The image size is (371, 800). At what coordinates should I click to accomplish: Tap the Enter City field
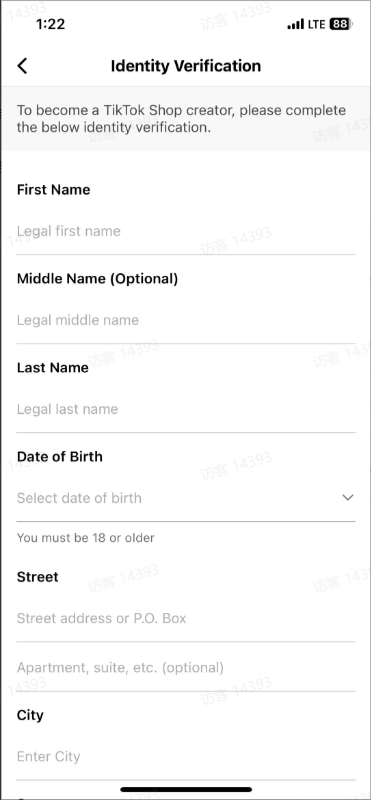(x=186, y=757)
